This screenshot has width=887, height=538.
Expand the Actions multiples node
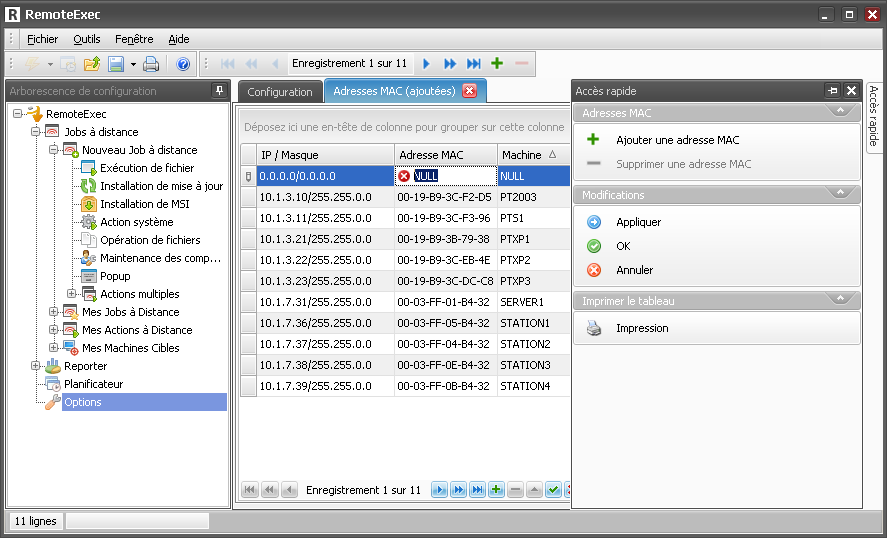[72, 294]
